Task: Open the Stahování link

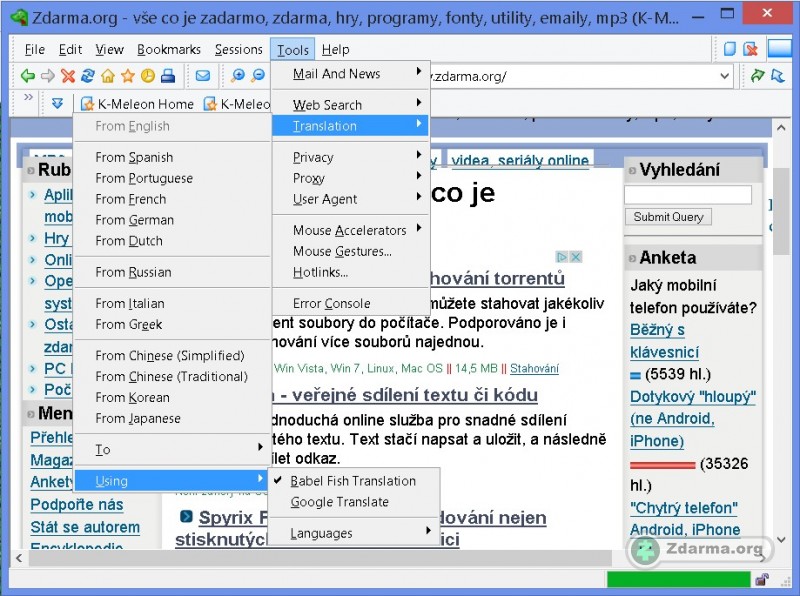Action: pyautogui.click(x=534, y=368)
